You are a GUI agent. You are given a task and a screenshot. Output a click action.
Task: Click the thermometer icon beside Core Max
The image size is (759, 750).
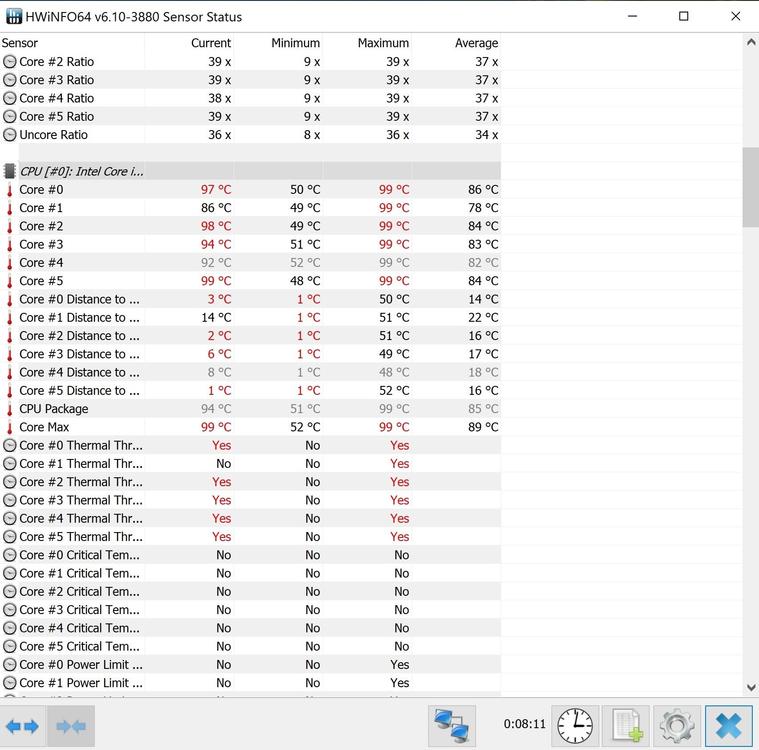coord(10,427)
